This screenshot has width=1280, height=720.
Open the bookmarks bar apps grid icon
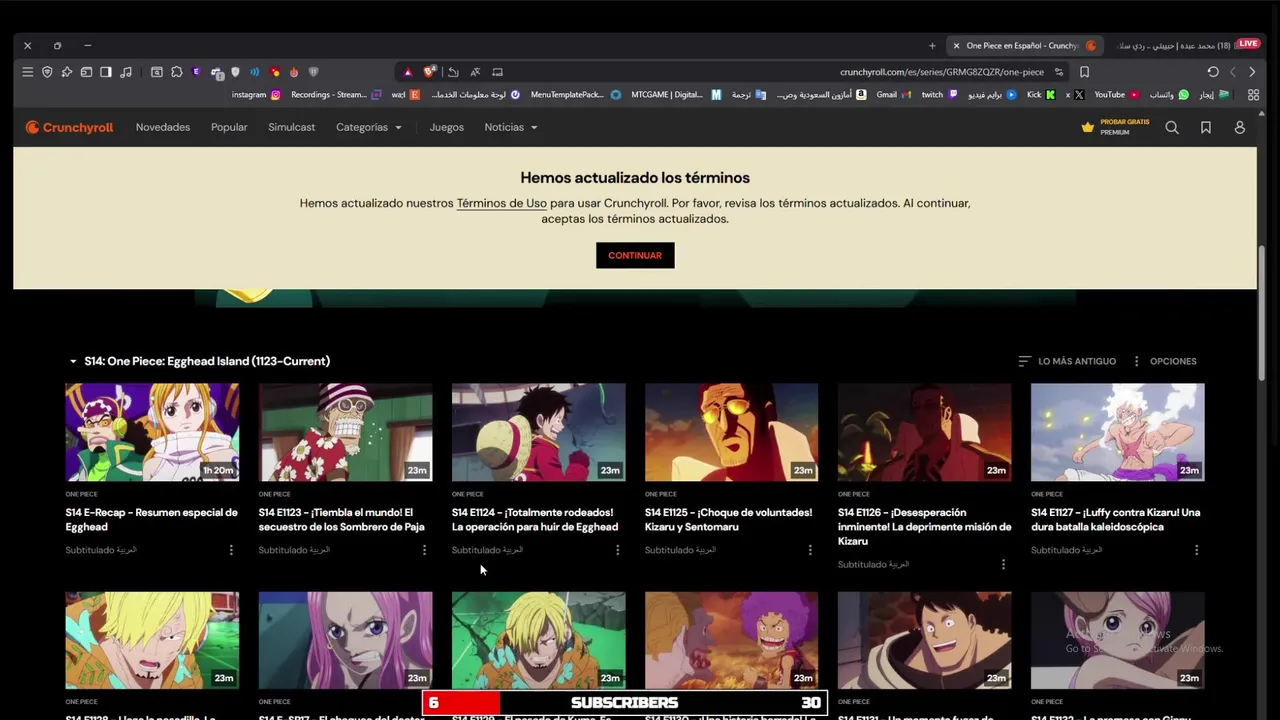[x=1253, y=95]
